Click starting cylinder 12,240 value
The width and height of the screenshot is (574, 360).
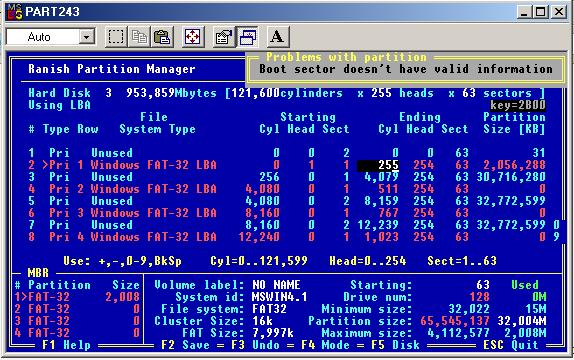(259, 237)
